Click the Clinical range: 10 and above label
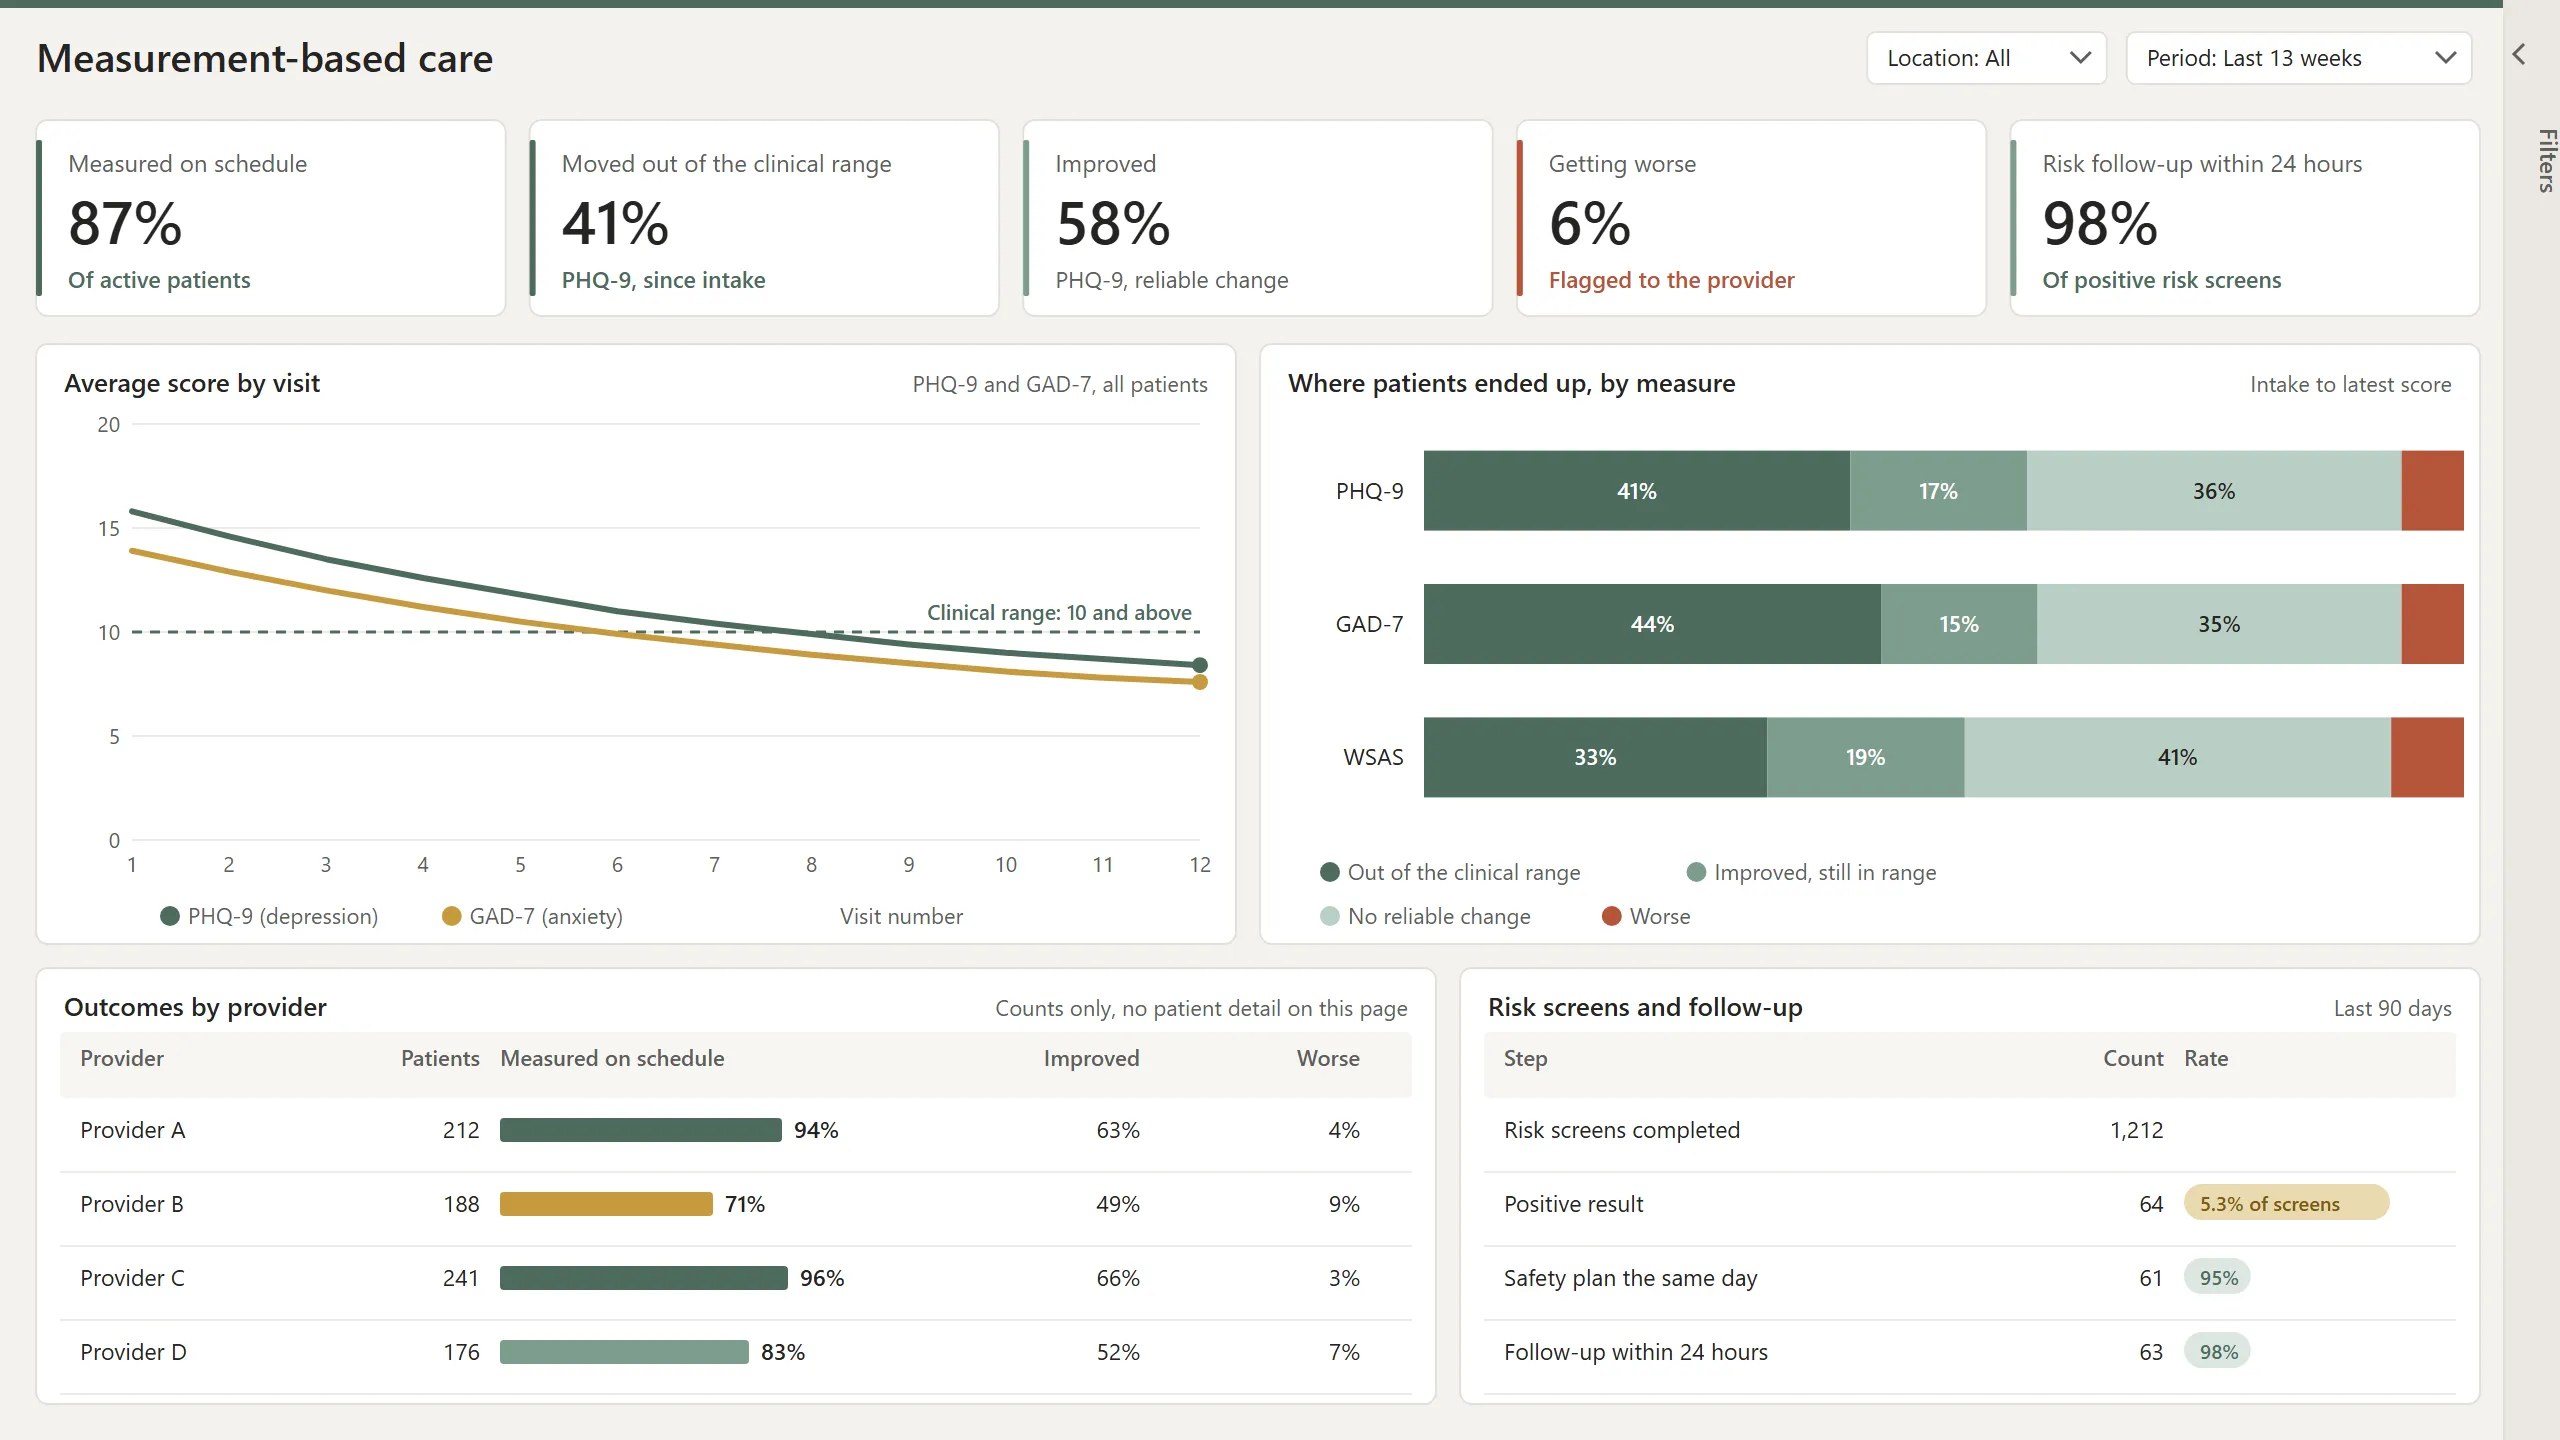This screenshot has height=1440, width=2560. [1059, 612]
